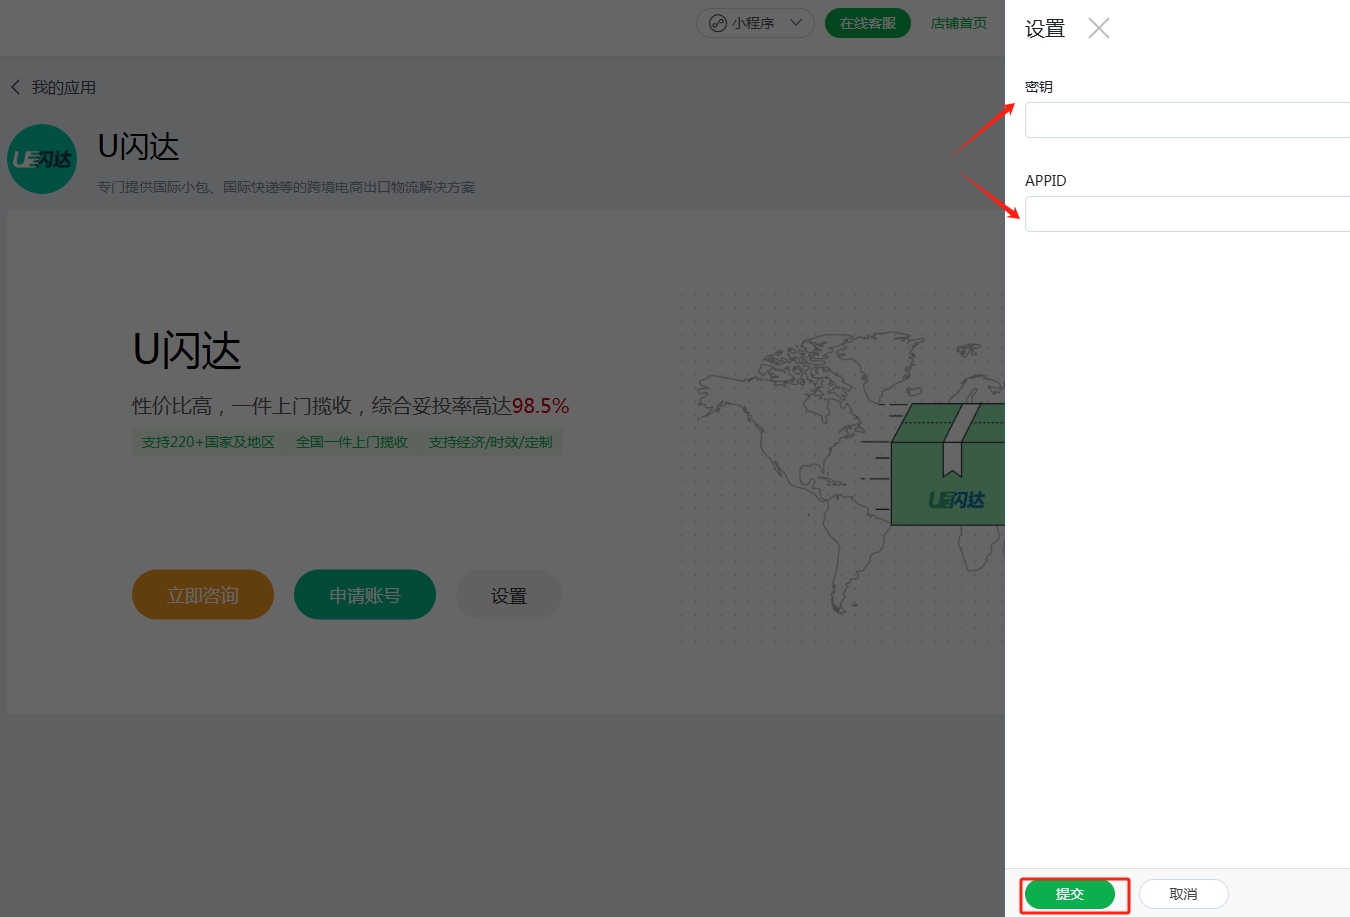Image resolution: width=1350 pixels, height=917 pixels.
Task: Click the back chevron beside 我的应用
Action: (x=15, y=87)
